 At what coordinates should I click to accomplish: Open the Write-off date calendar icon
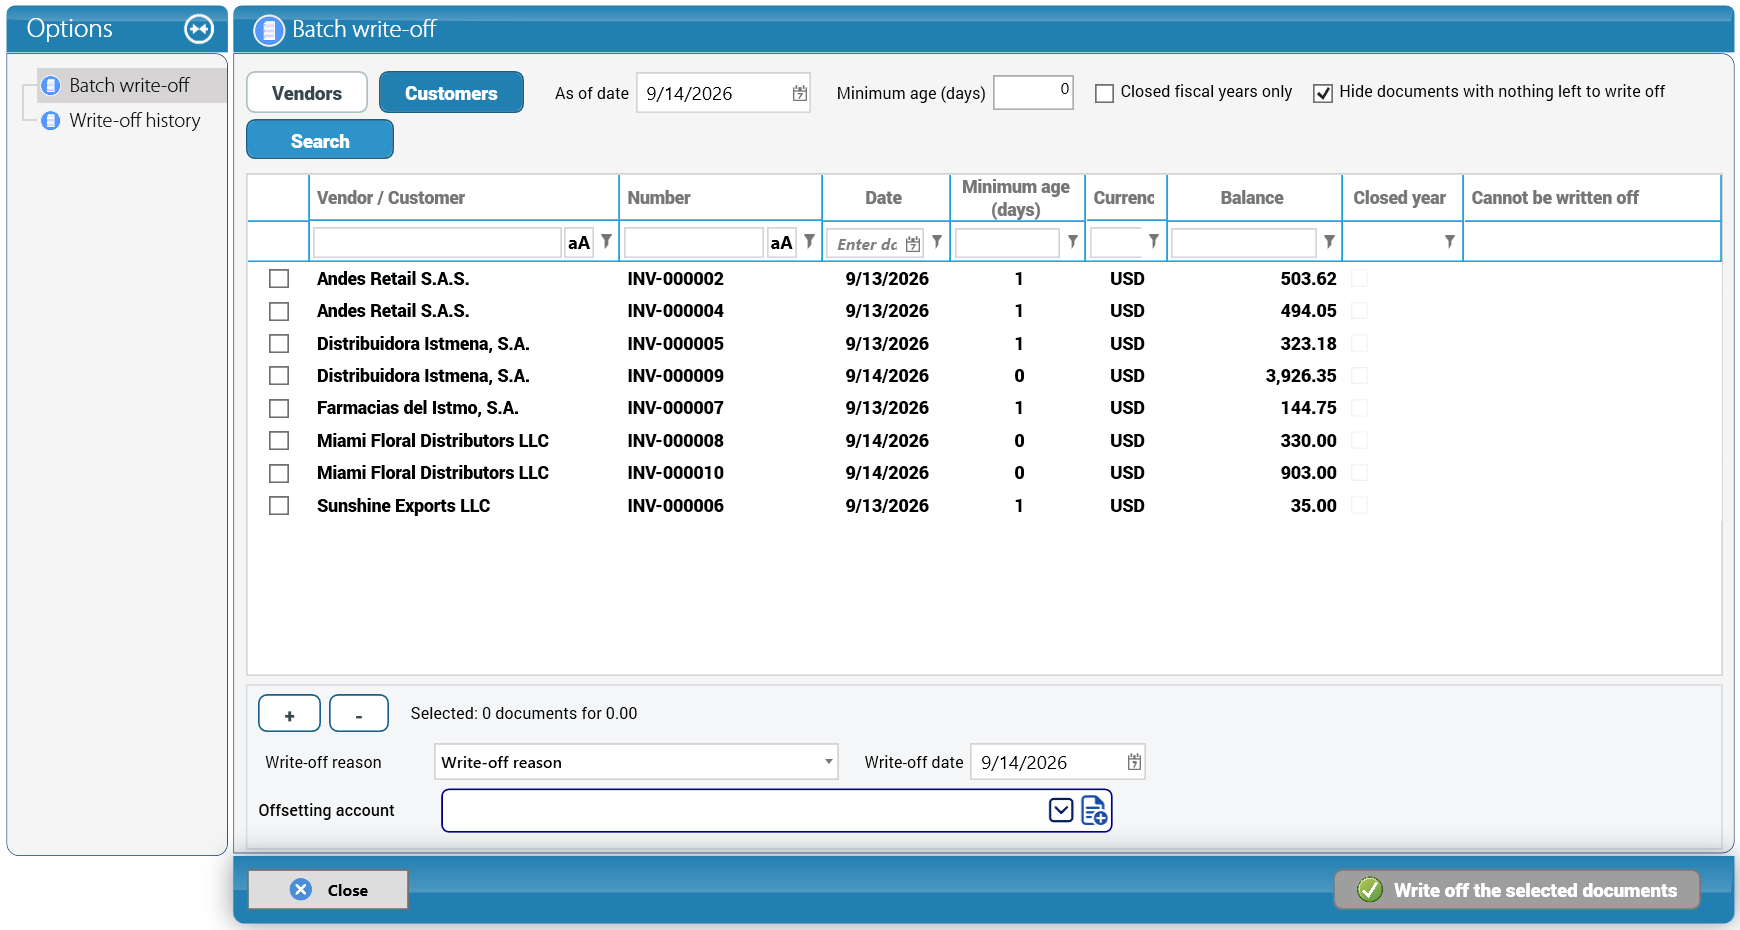coord(1134,762)
